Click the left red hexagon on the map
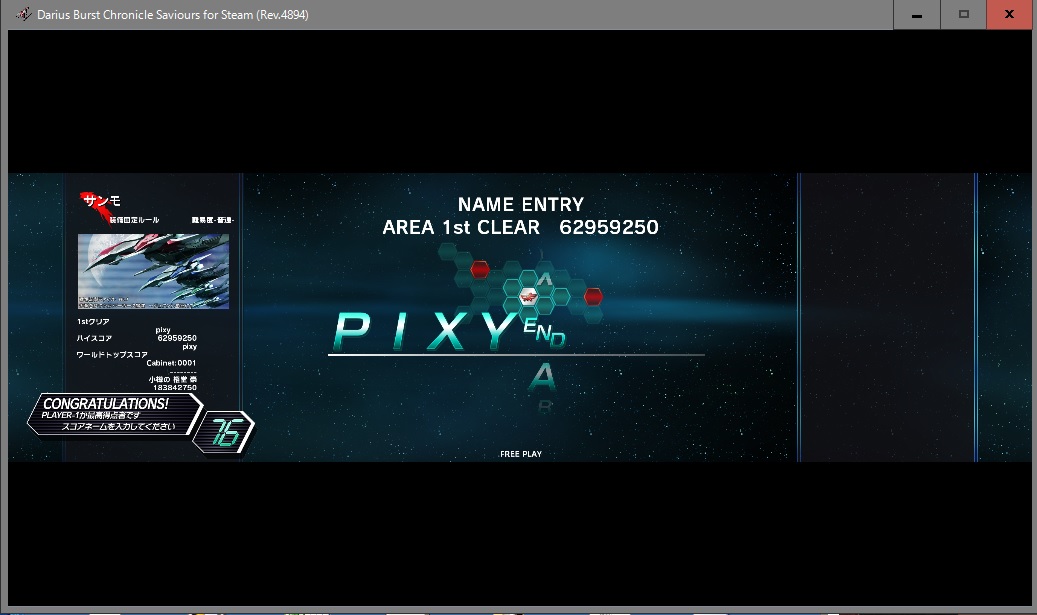Viewport: 1037px width, 615px height. point(480,268)
